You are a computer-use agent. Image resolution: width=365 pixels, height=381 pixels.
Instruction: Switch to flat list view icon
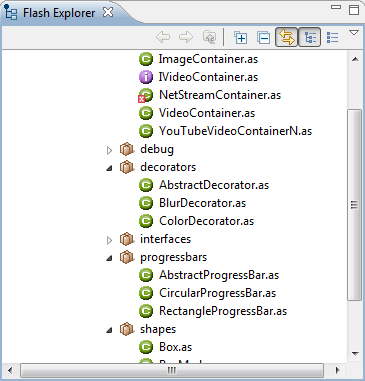pyautogui.click(x=332, y=37)
